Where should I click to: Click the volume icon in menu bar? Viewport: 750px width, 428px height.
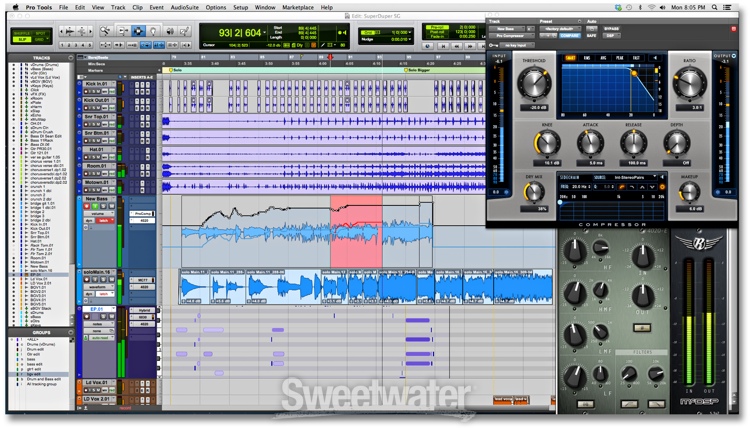(662, 7)
